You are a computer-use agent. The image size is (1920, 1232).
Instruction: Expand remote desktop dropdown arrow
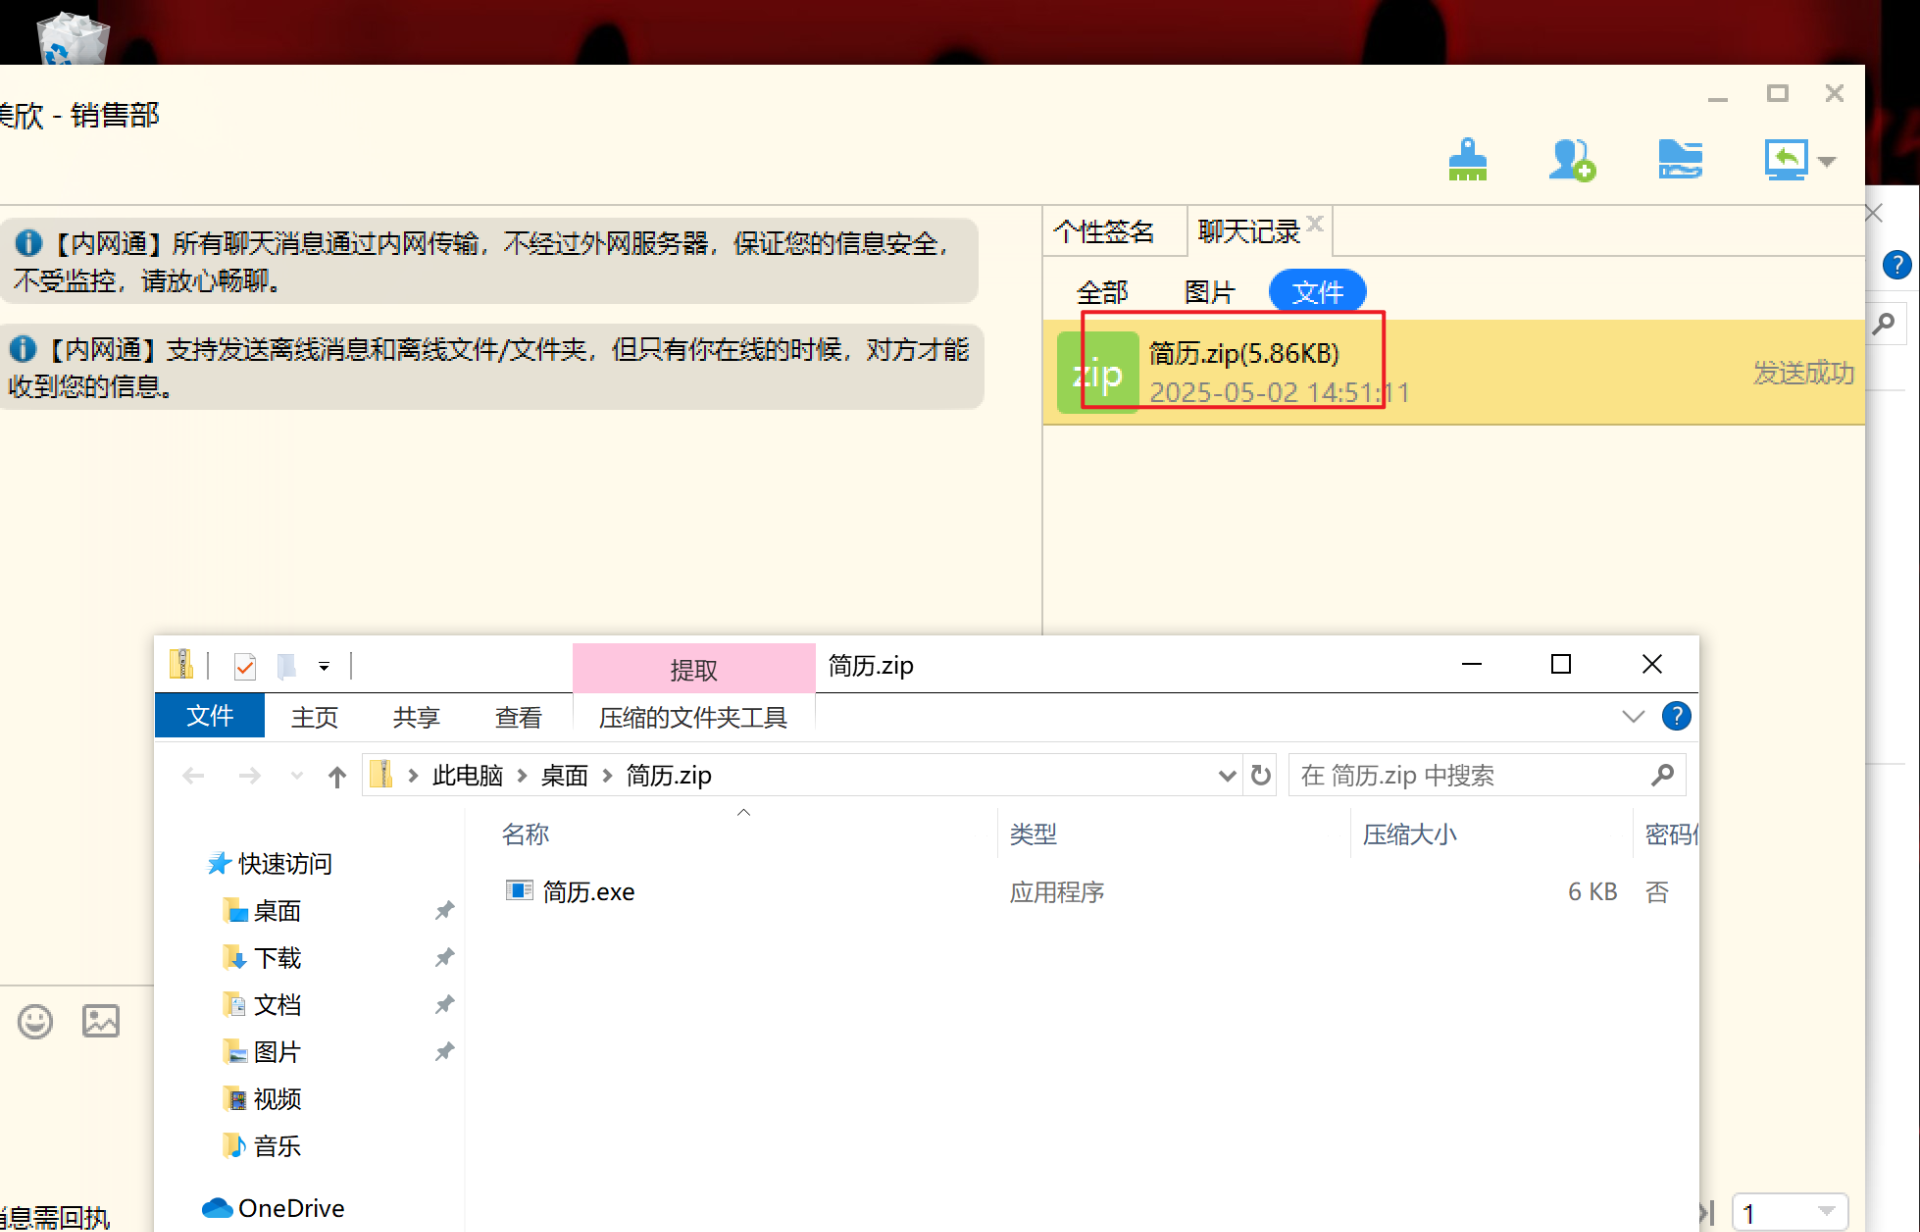tap(1828, 162)
